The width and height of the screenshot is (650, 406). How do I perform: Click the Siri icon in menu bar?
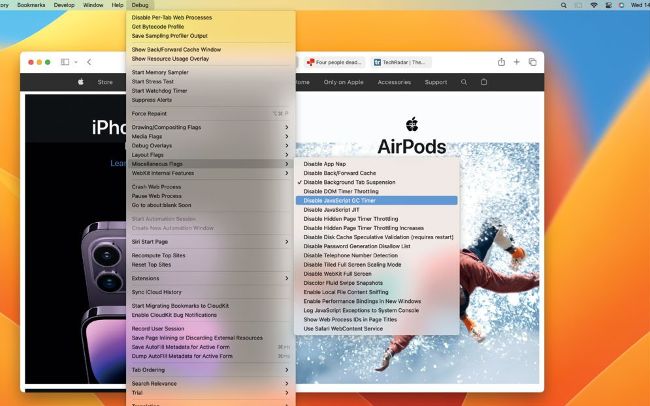tap(621, 5)
